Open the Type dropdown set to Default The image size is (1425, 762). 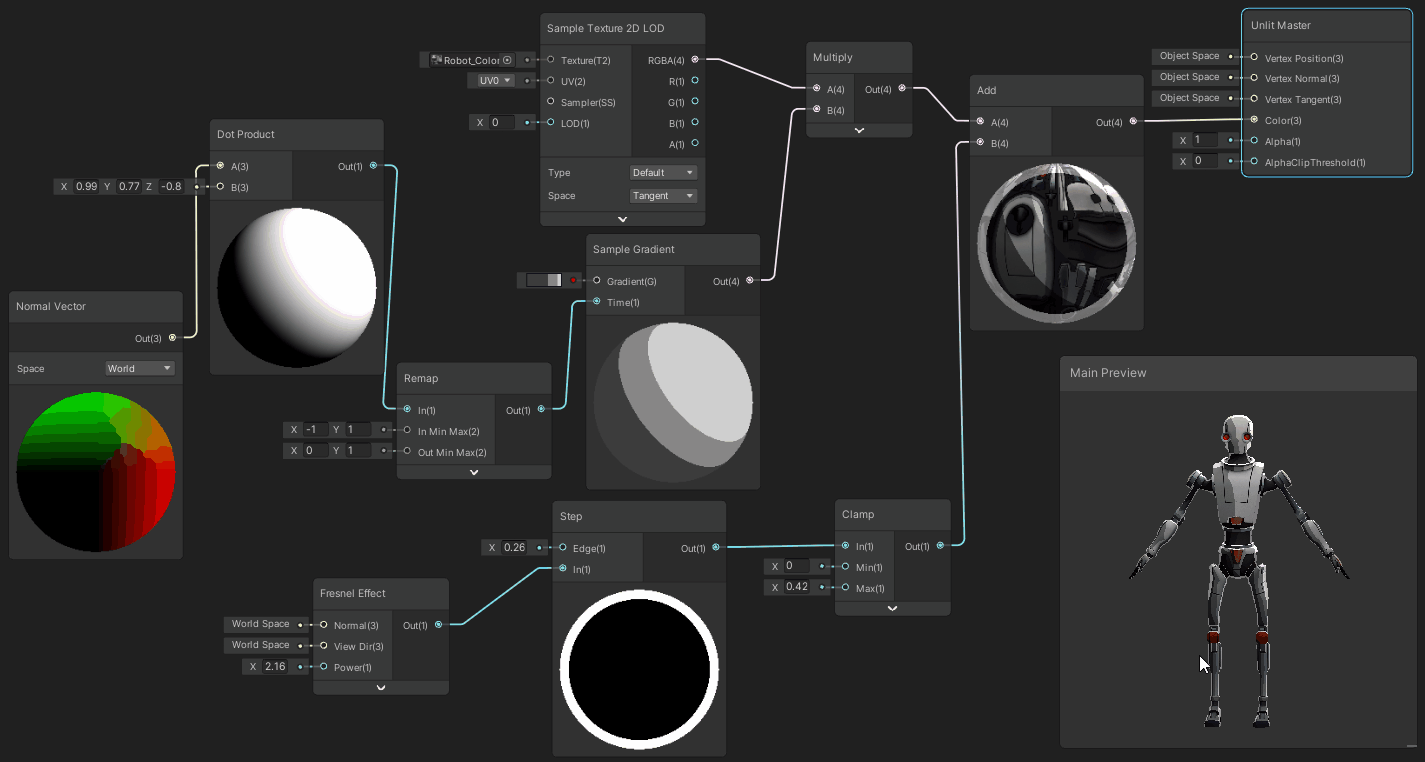pyautogui.click(x=663, y=173)
